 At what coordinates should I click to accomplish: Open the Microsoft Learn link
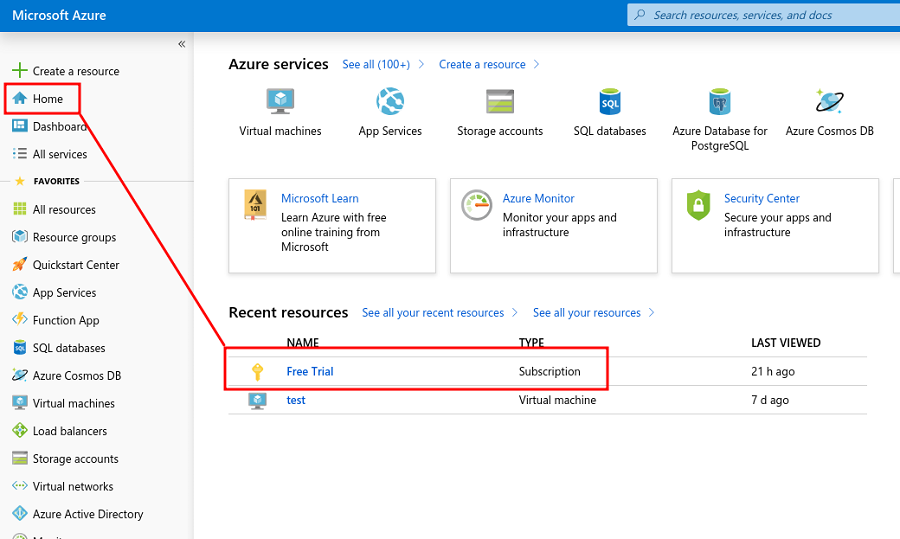(320, 198)
